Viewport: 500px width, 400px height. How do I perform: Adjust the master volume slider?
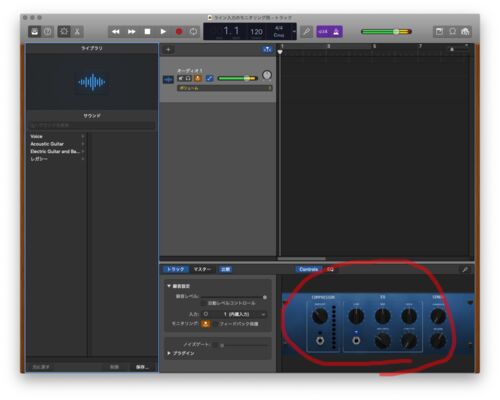(386, 32)
